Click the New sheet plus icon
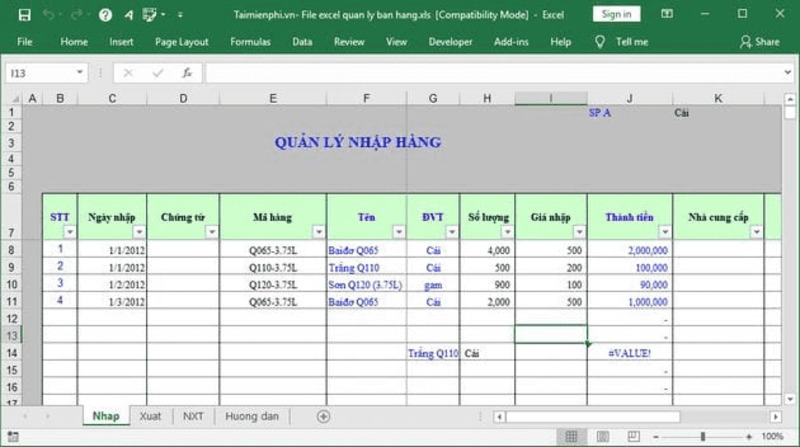This screenshot has width=800, height=447. tap(323, 416)
